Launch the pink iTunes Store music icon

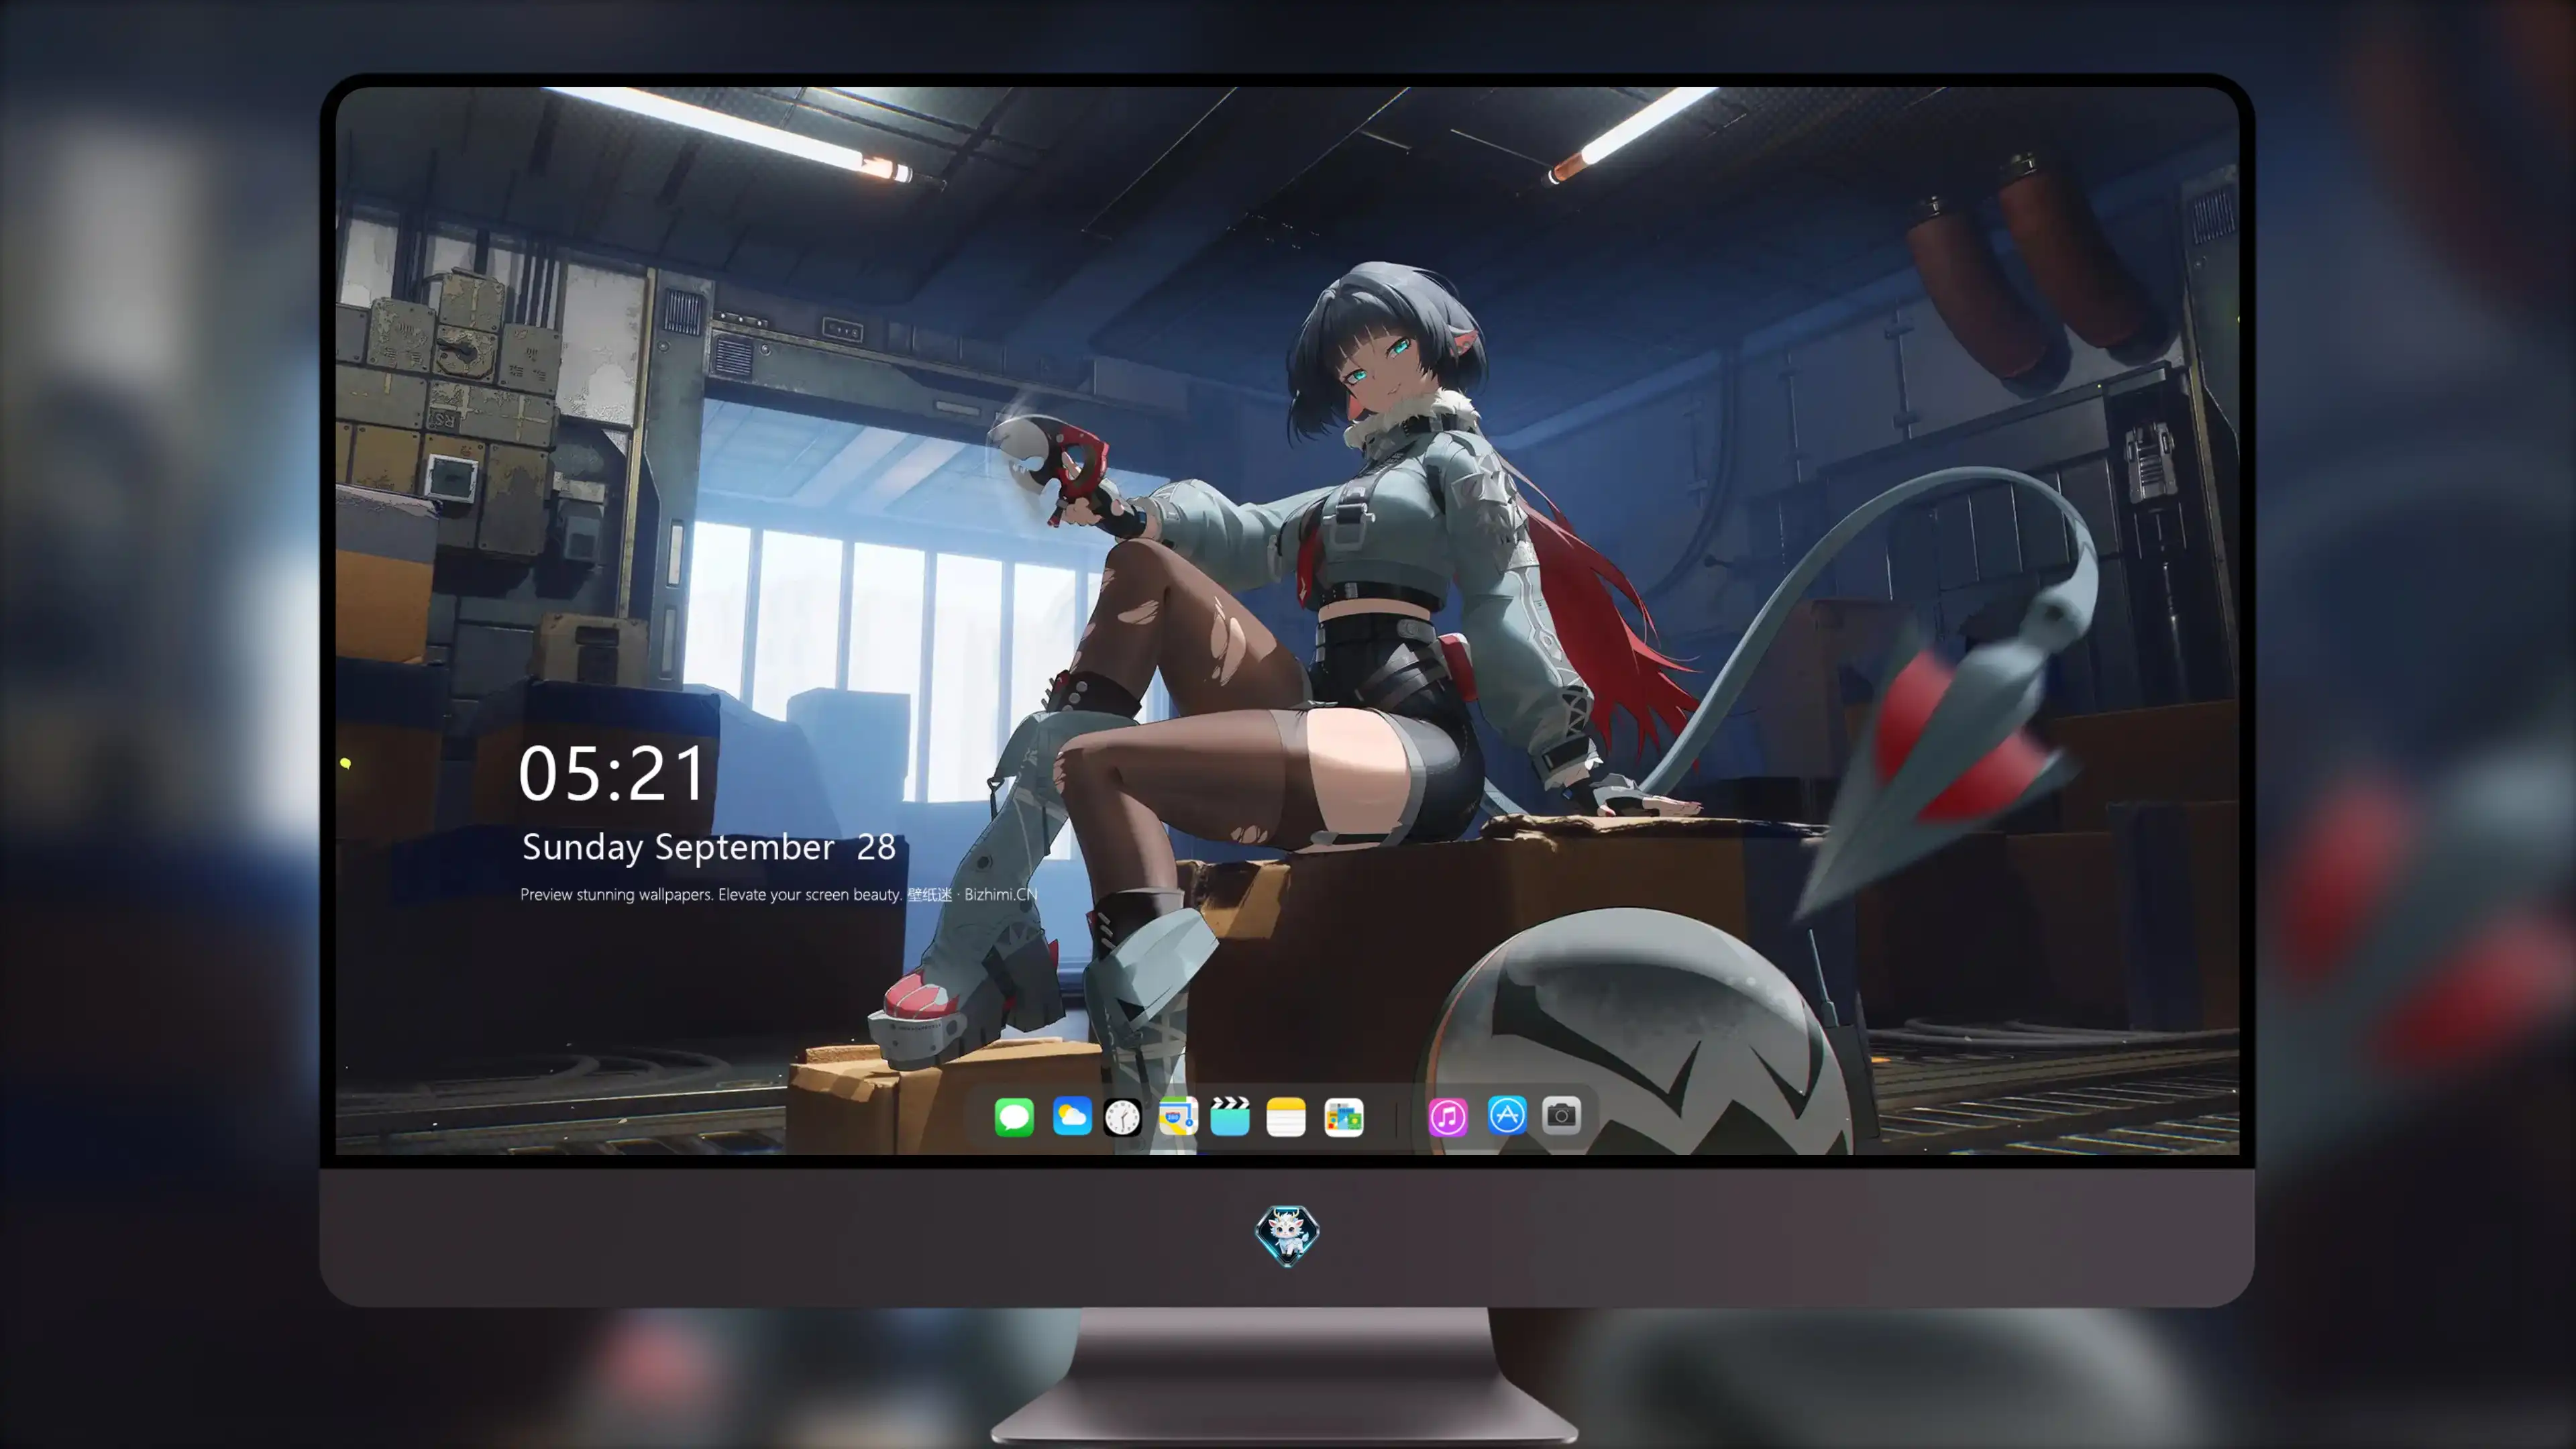tap(1448, 1116)
